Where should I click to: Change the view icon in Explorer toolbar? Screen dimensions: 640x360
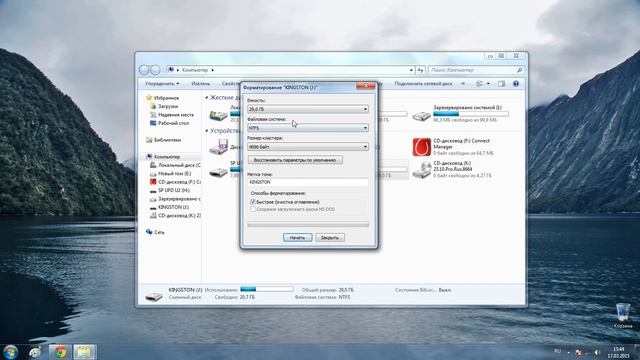coord(480,84)
